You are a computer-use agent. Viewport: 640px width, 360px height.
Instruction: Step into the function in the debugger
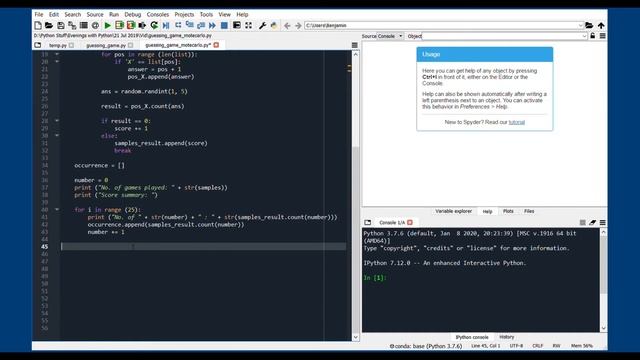pyautogui.click(x=189, y=25)
